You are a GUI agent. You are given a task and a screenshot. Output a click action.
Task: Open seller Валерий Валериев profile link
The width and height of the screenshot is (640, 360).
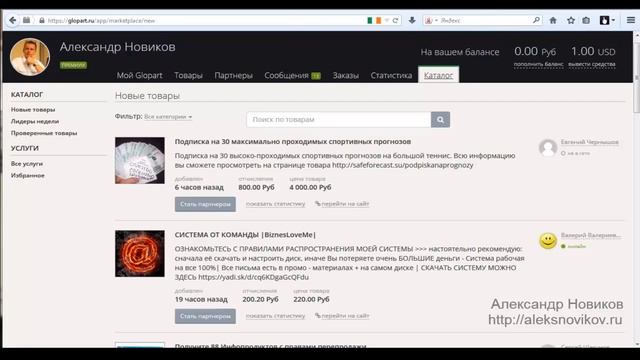(591, 236)
